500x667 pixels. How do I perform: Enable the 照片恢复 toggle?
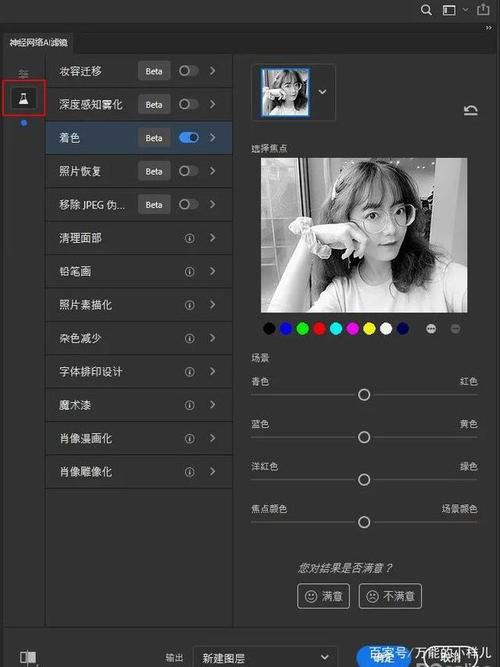tap(189, 171)
